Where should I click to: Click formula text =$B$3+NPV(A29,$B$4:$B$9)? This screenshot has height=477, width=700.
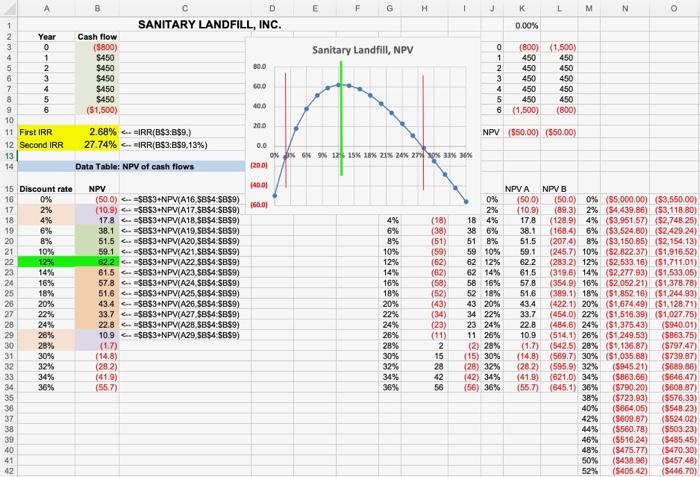[x=186, y=335]
